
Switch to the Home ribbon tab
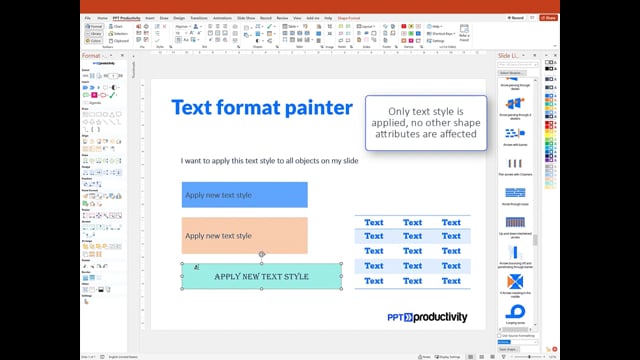(102, 18)
